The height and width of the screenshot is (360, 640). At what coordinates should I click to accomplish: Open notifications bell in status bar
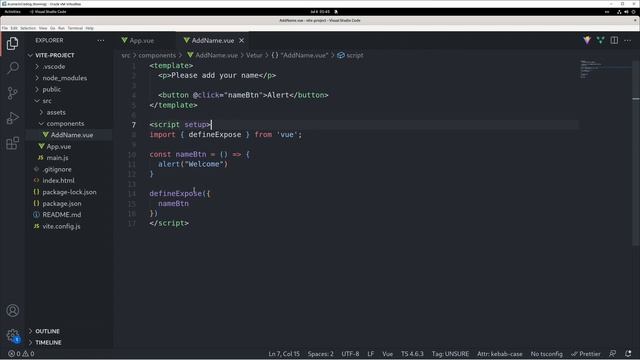click(628, 353)
